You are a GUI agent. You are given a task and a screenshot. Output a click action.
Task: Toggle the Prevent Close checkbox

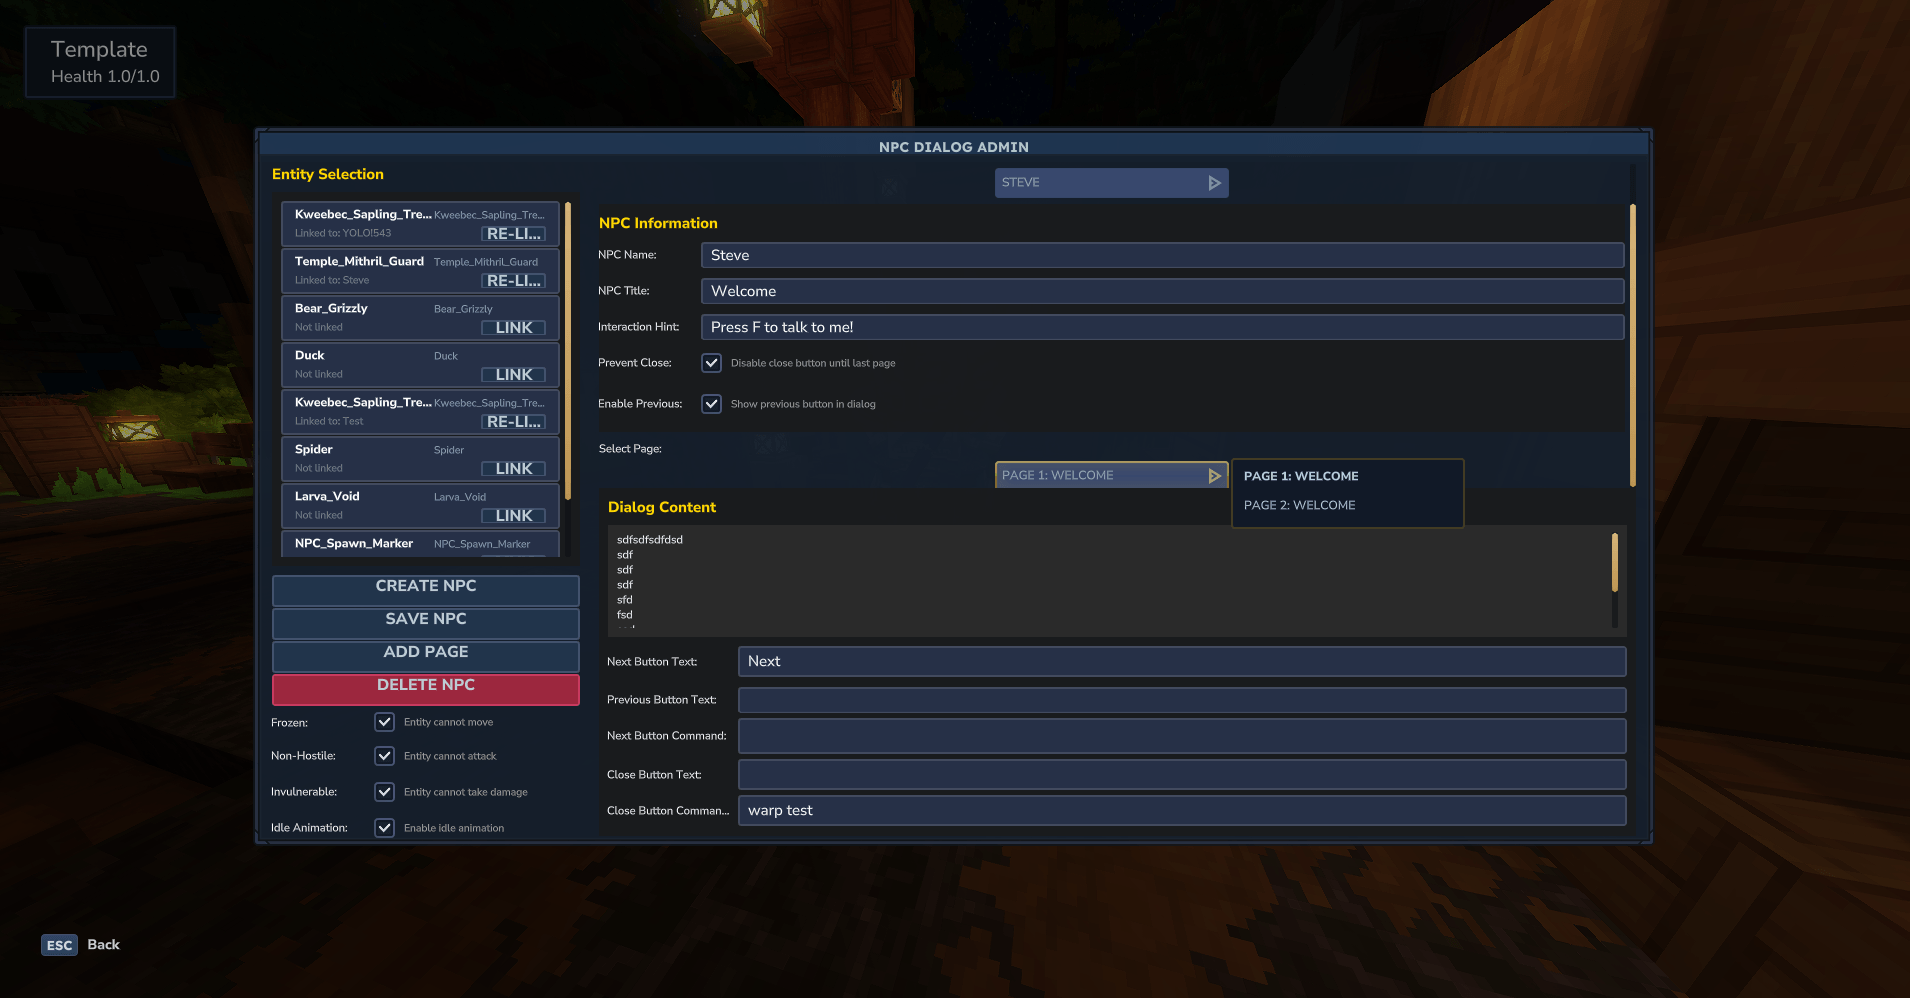coord(712,363)
